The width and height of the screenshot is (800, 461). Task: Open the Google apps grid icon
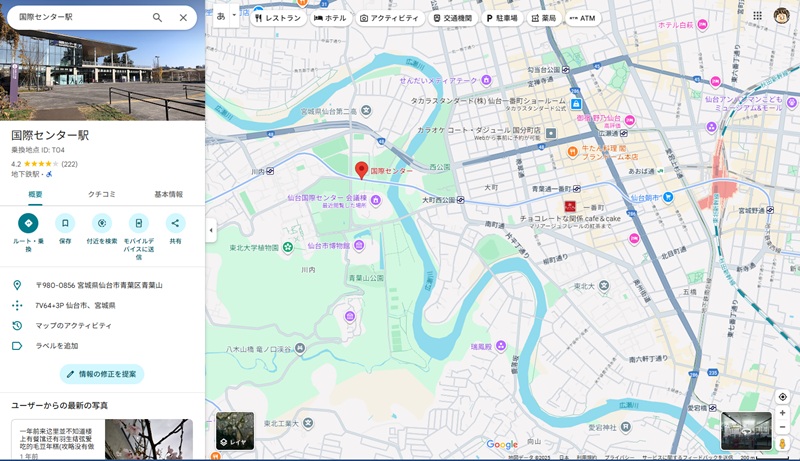[757, 17]
